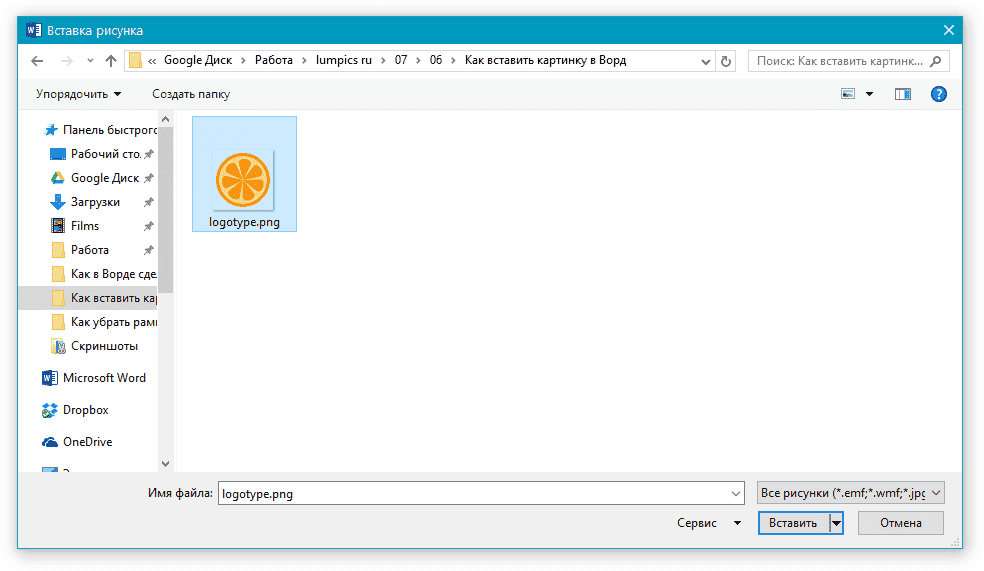Select OneDrive in the sidebar
The image size is (984, 571).
77,442
